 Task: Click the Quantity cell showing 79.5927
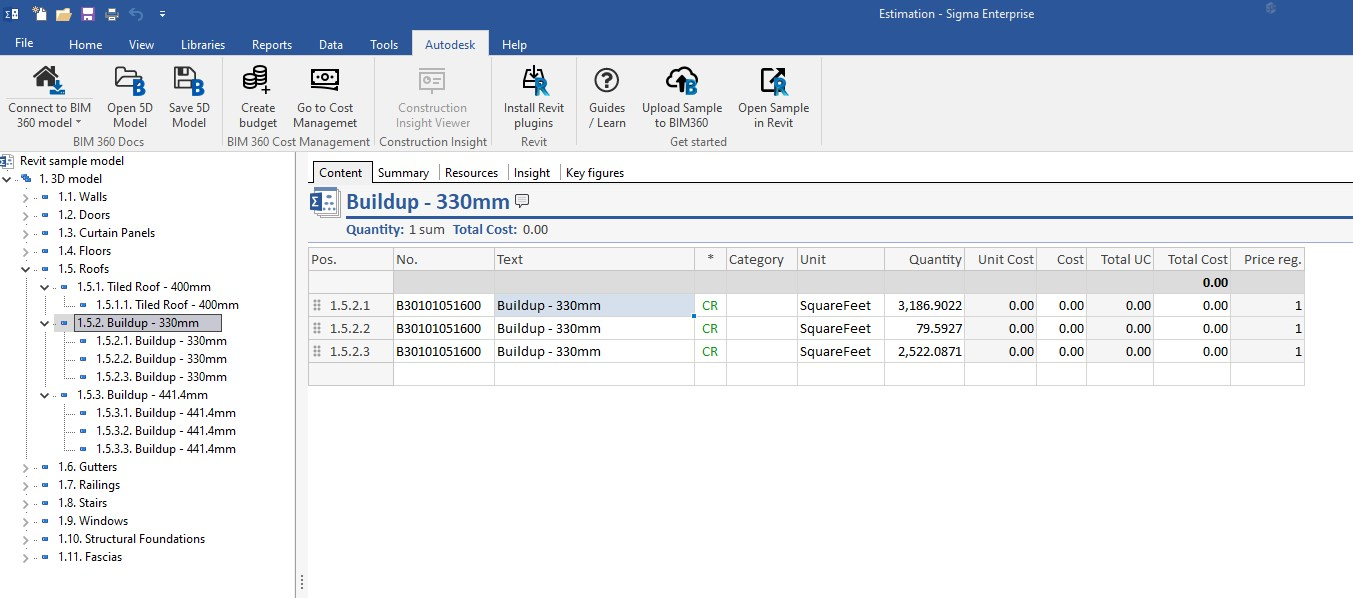(924, 328)
